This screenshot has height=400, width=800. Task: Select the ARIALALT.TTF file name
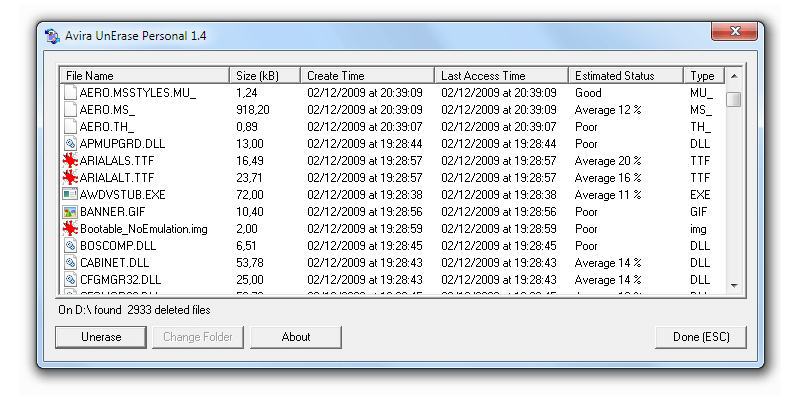(117, 178)
